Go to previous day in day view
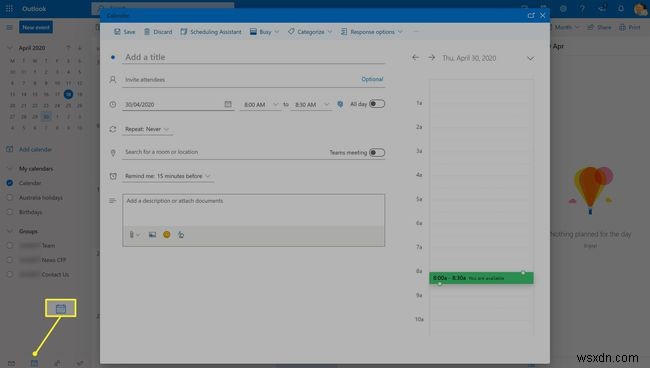650x368 pixels. click(x=415, y=58)
